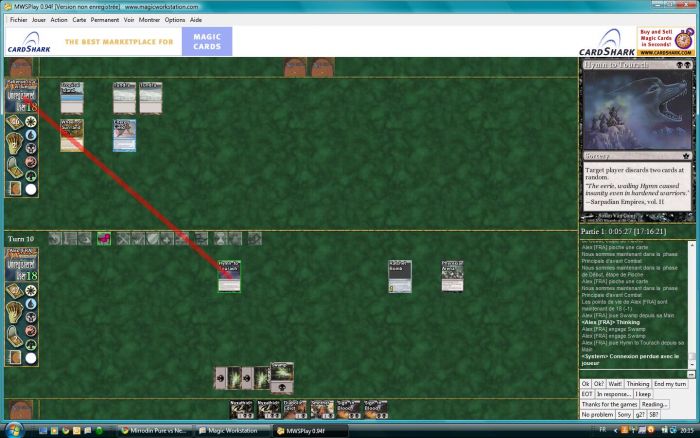Click your colorless mana white circle

click(31, 358)
